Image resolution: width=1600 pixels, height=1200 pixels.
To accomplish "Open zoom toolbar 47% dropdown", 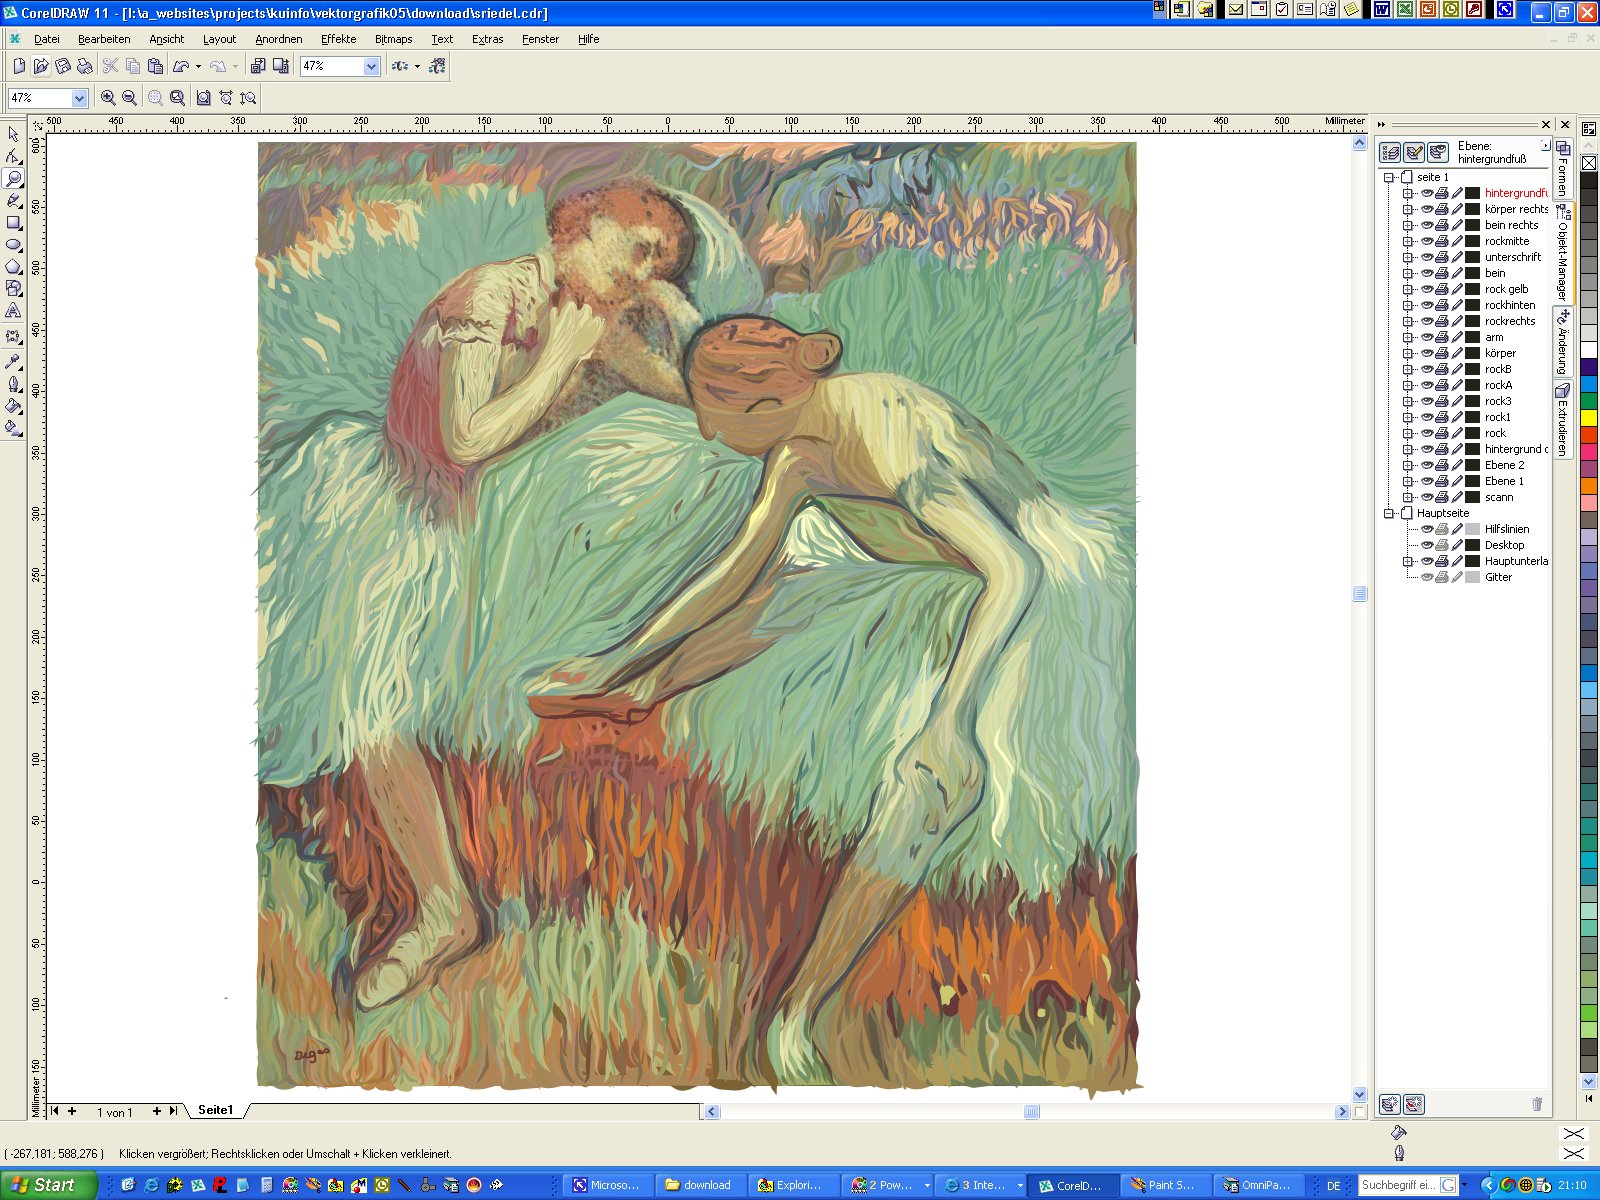I will click(x=79, y=98).
